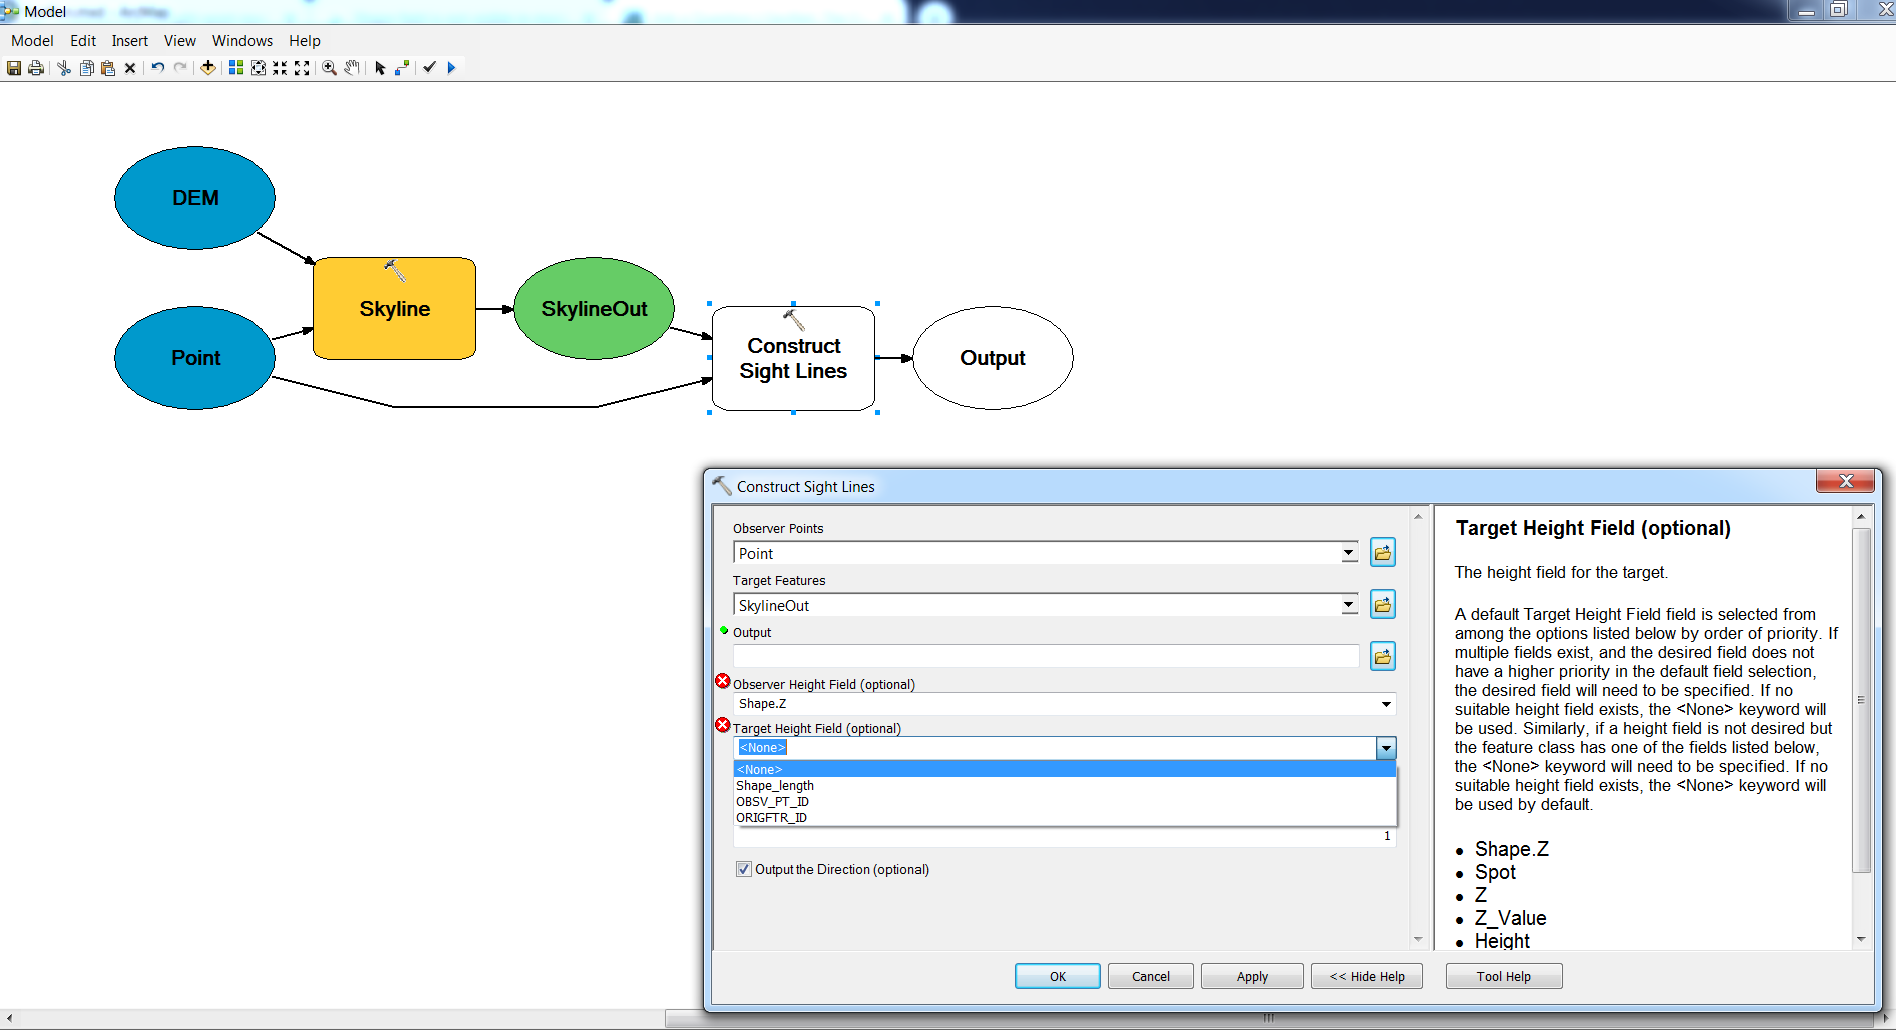Click the Hide Help button
Screen dimensions: 1896x1030
click(1367, 976)
